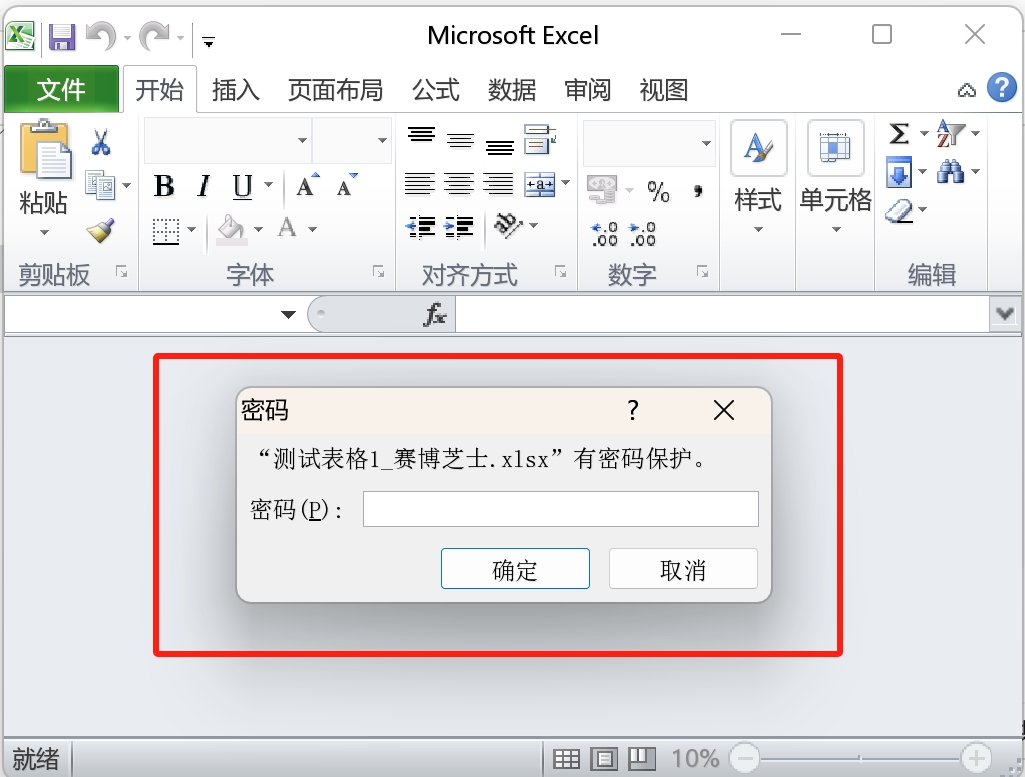Toggle Align Text Left

pos(420,185)
